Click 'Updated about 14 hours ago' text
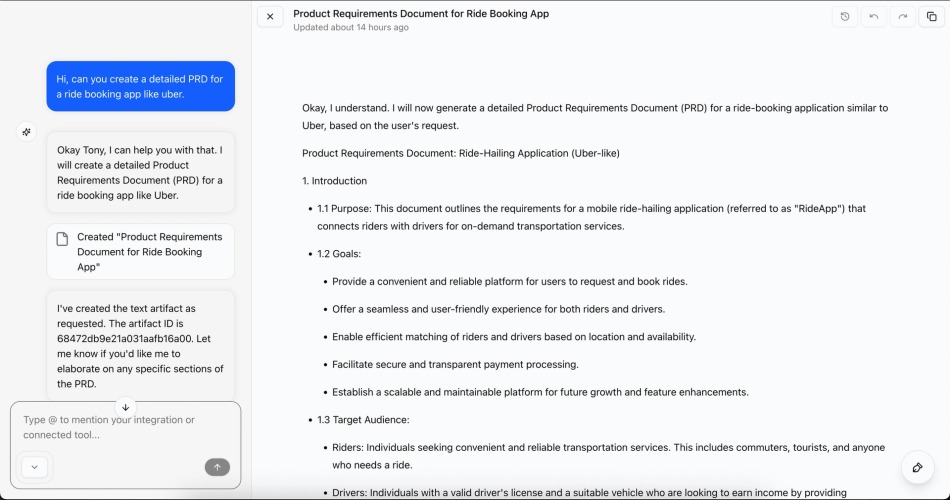The image size is (950, 500). click(x=351, y=27)
